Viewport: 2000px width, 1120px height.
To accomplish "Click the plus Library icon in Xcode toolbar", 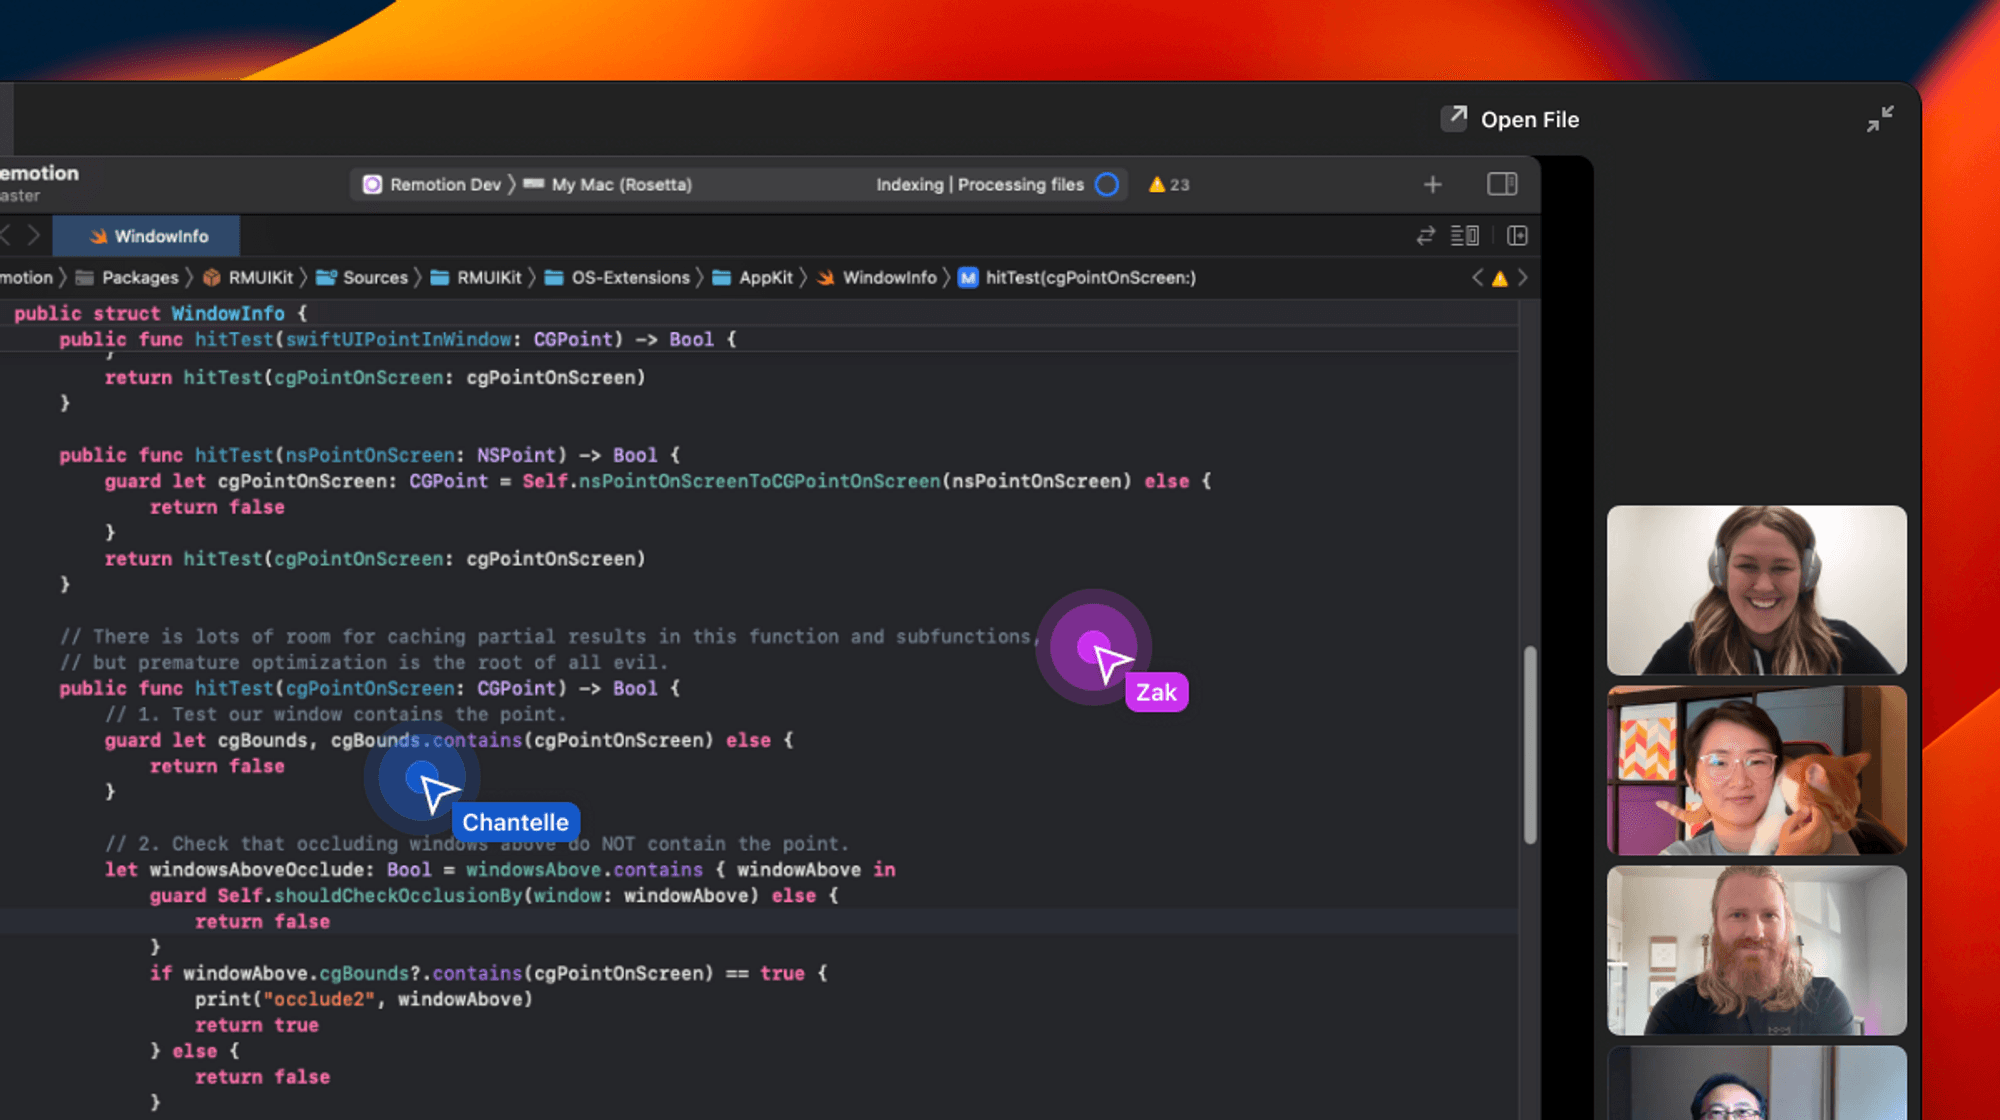I will pos(1432,184).
